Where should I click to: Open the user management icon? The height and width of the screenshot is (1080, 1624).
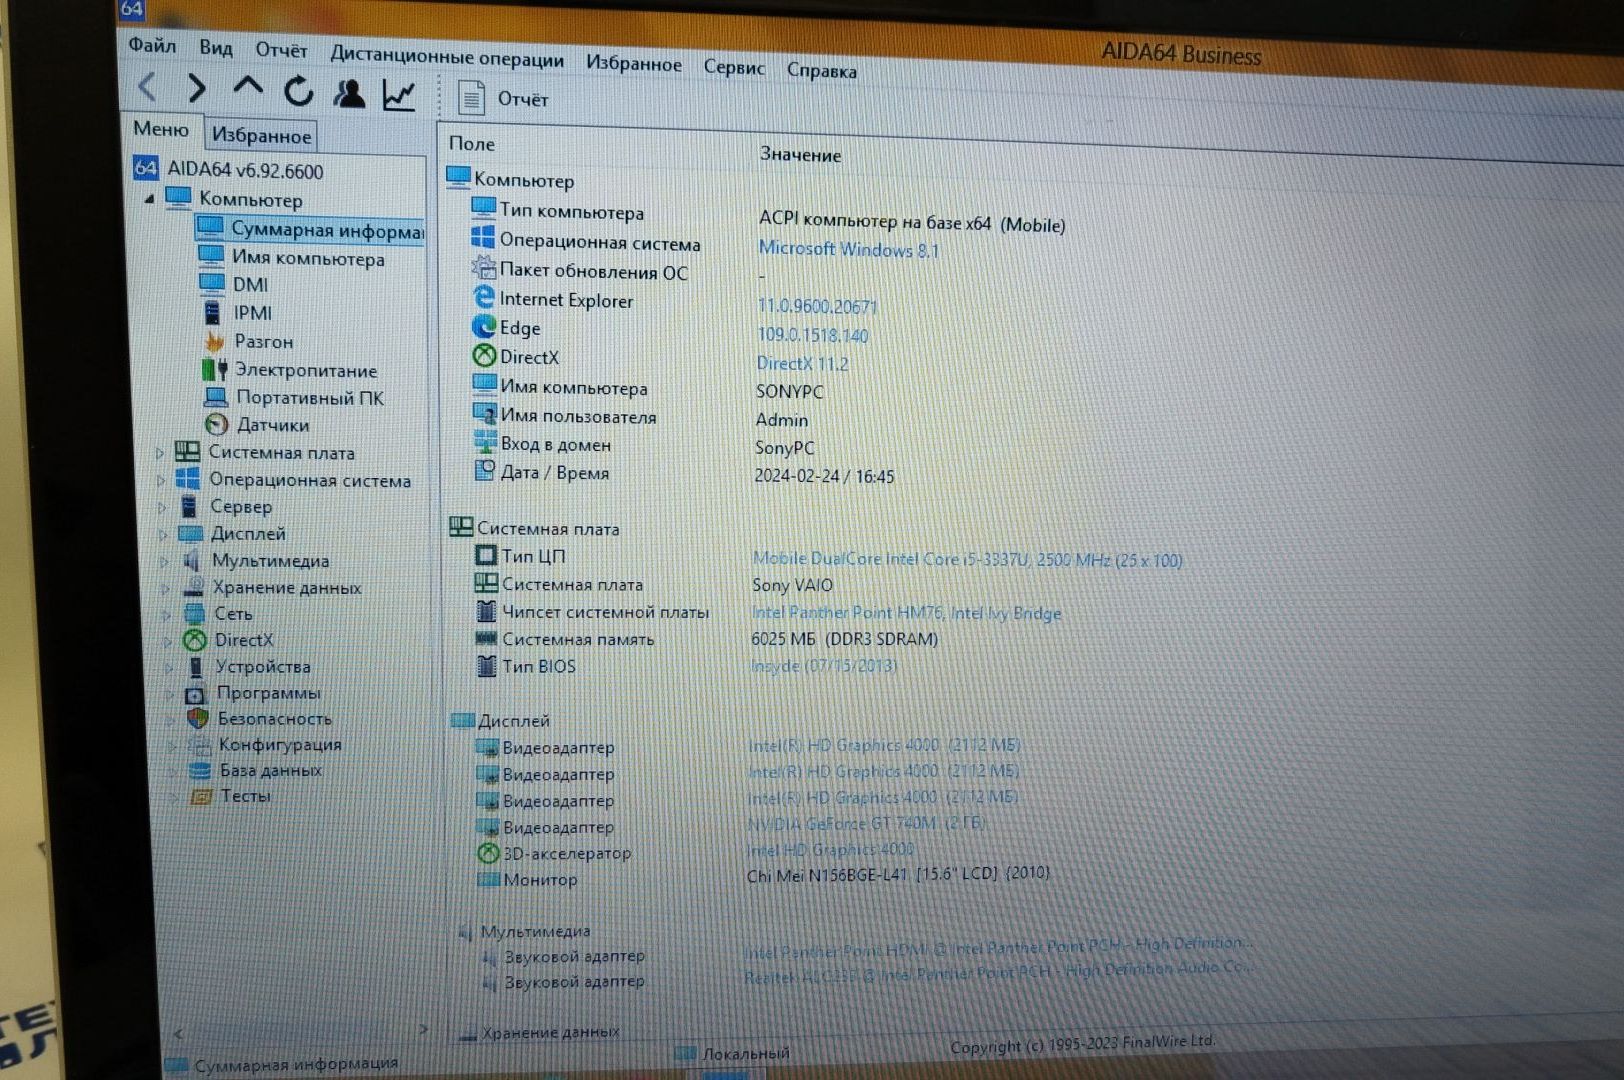(x=349, y=93)
